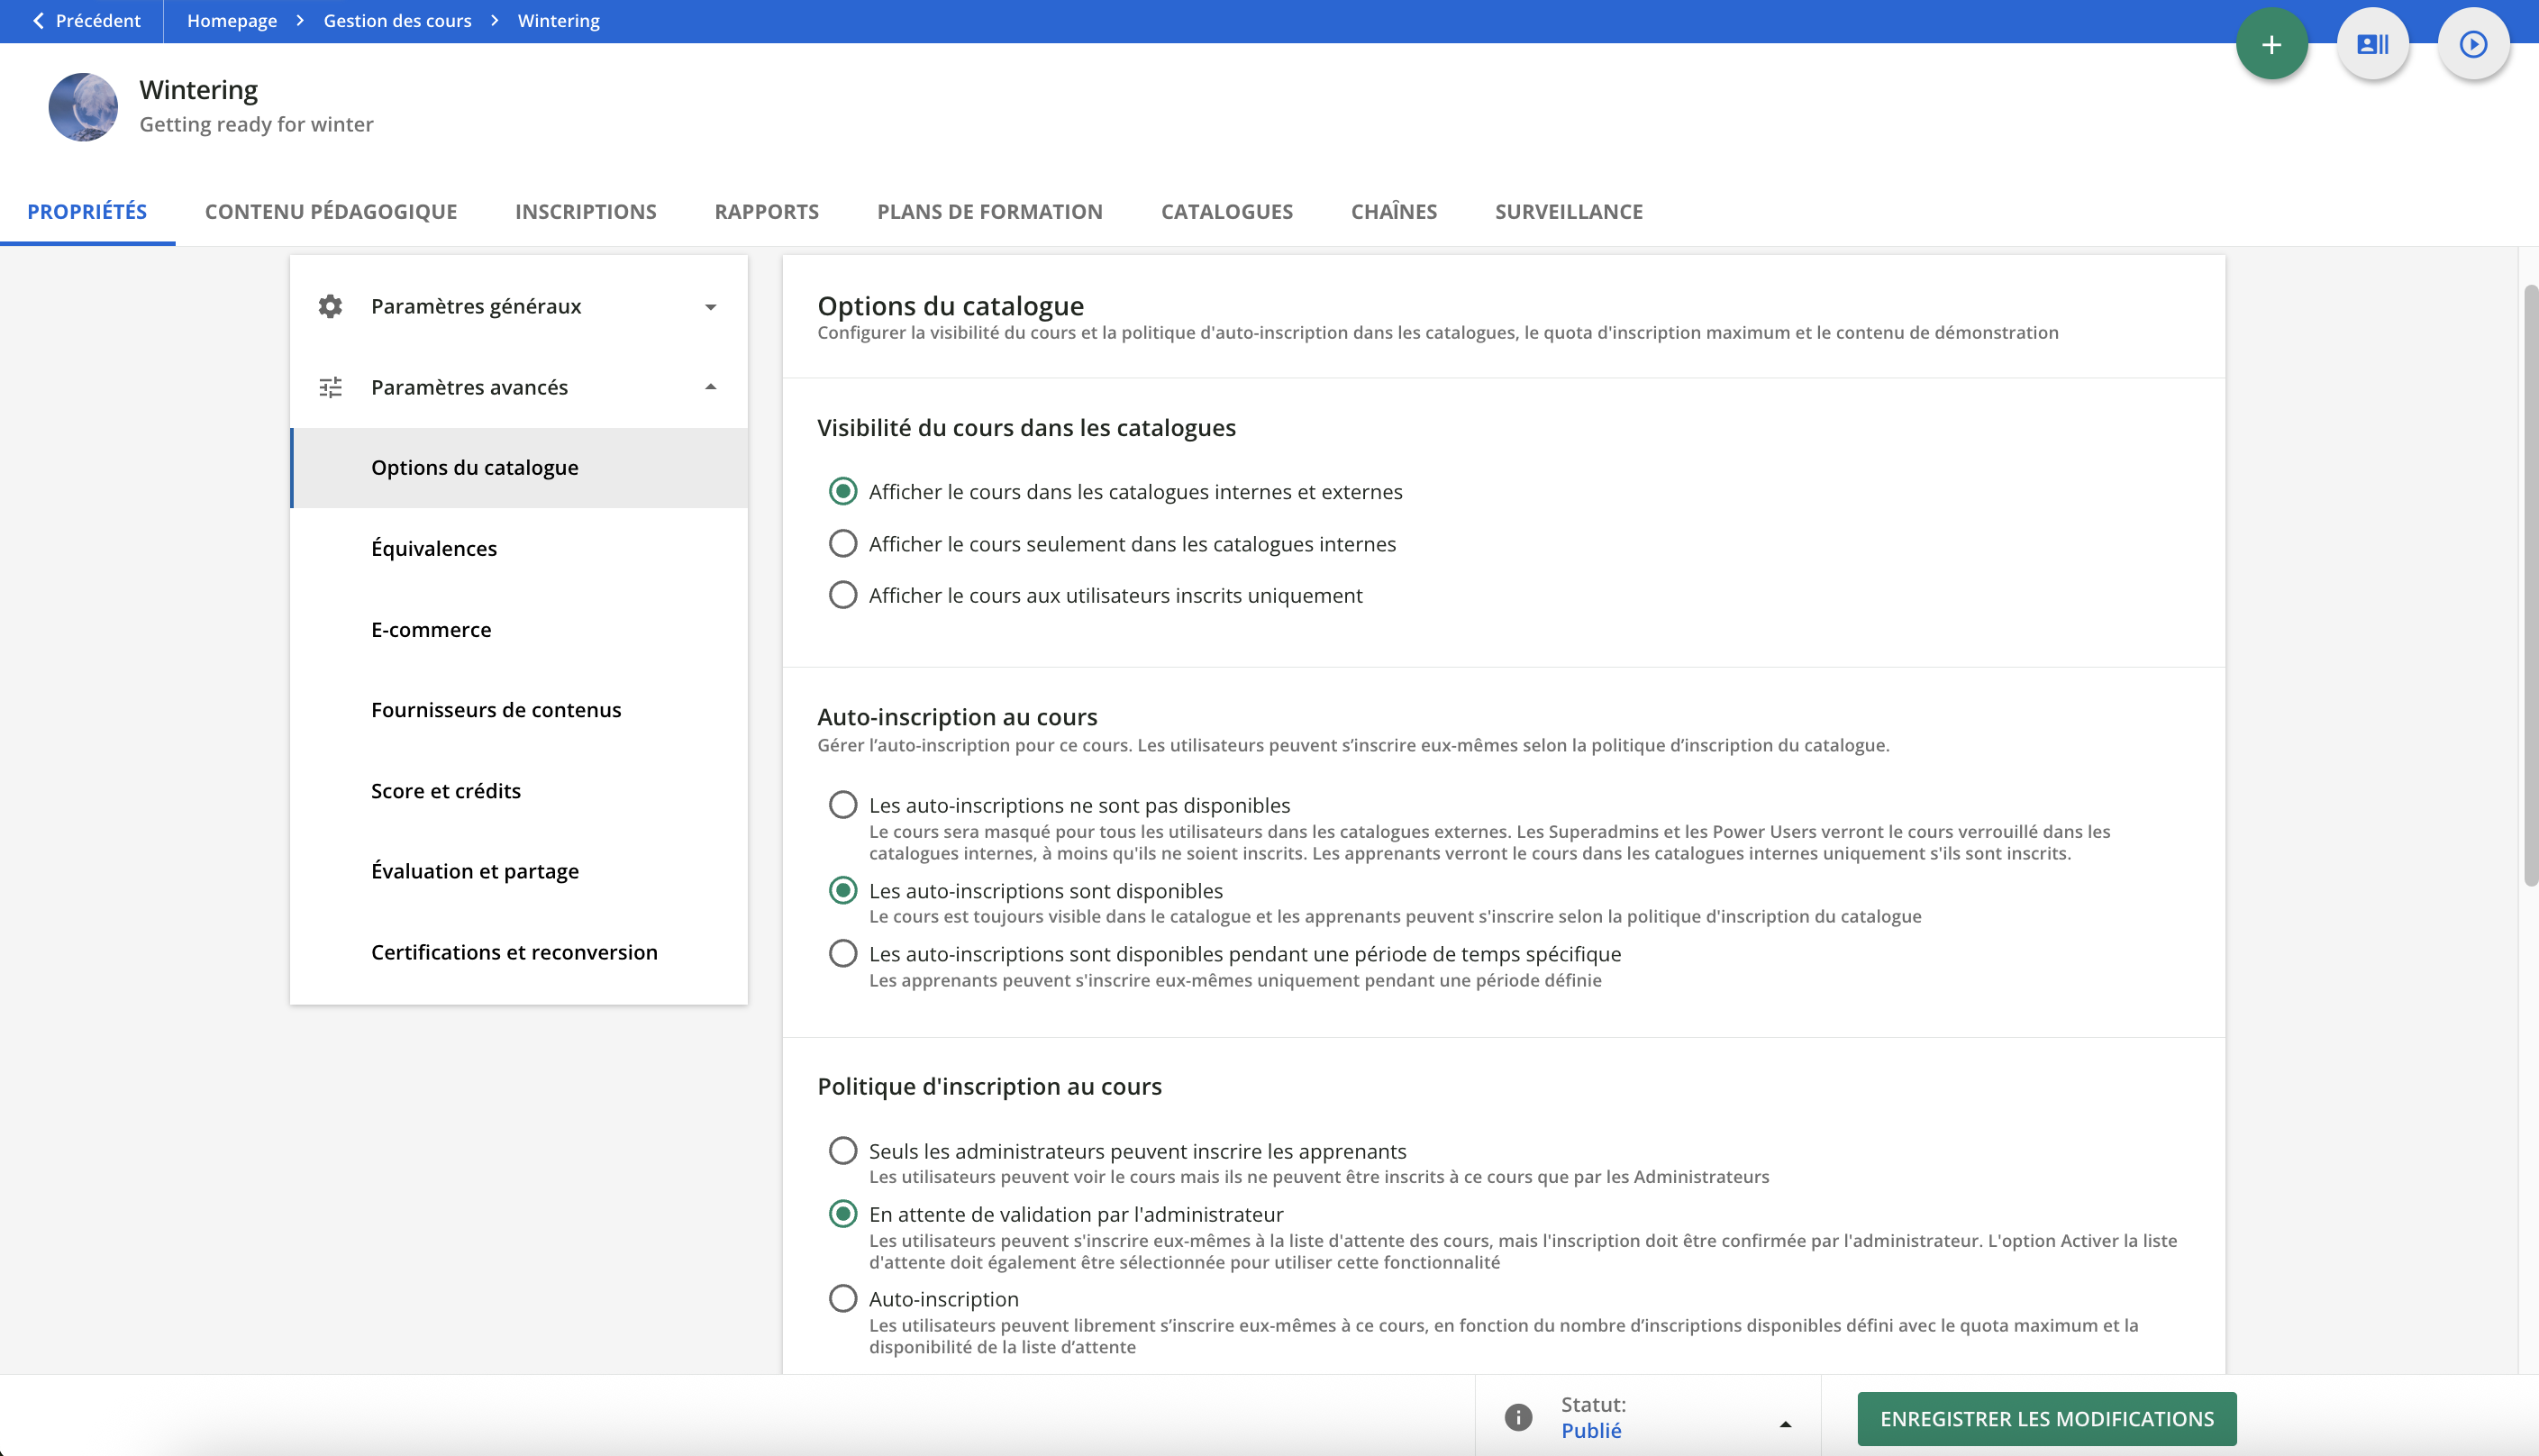
Task: Click the Wintering course thumbnail image
Action: coord(83,107)
